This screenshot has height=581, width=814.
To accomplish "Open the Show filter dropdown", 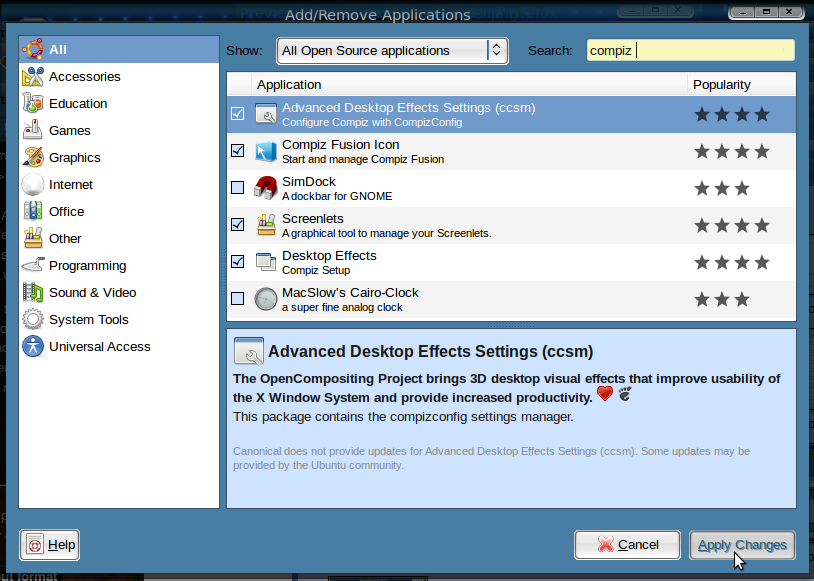I will coord(392,50).
